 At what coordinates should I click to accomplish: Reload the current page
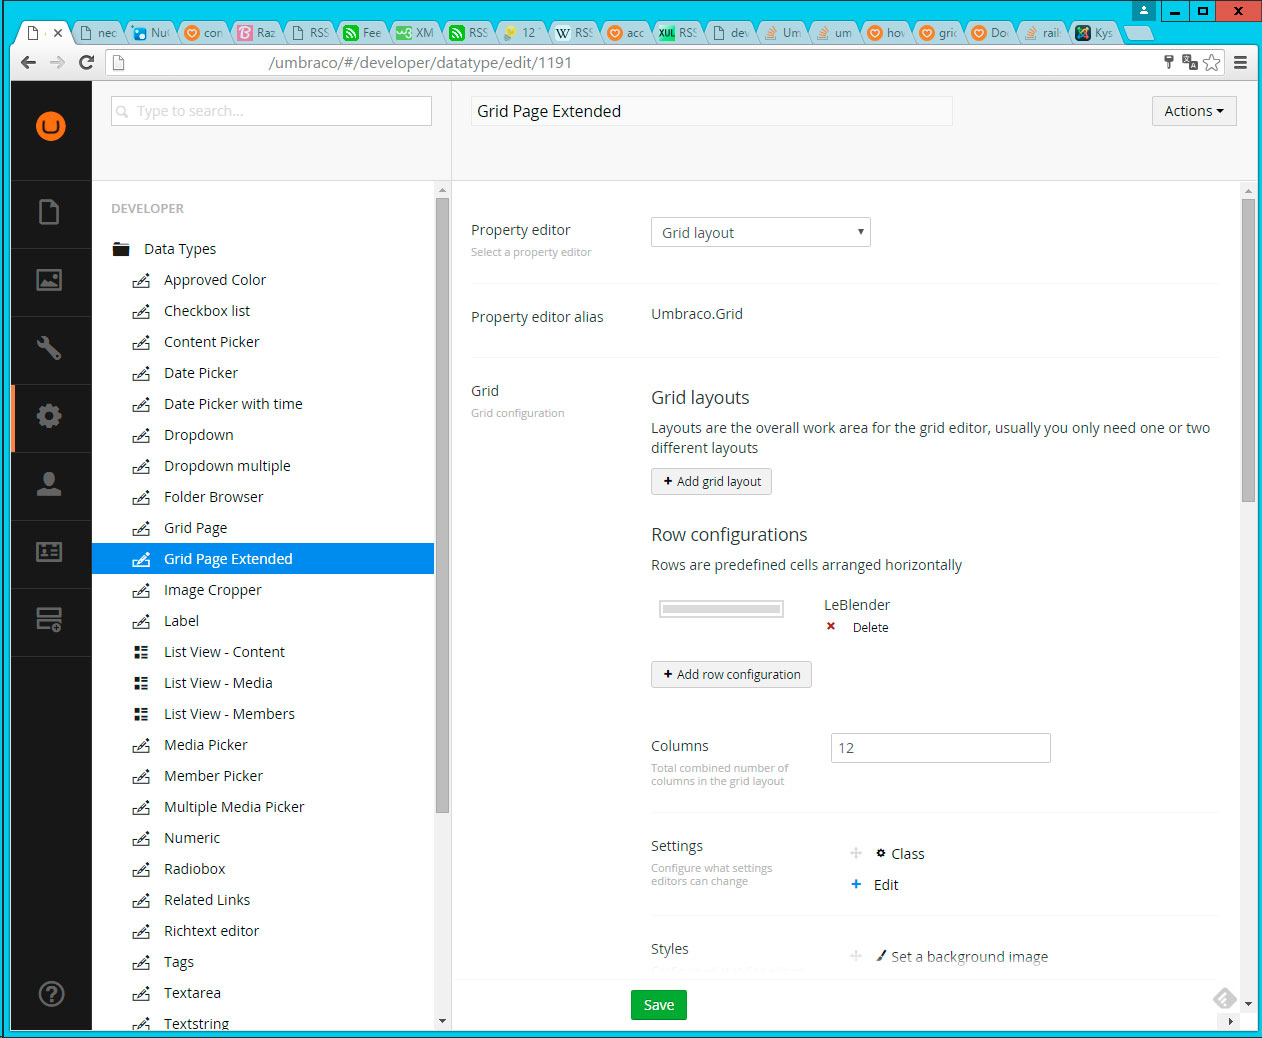(x=87, y=62)
